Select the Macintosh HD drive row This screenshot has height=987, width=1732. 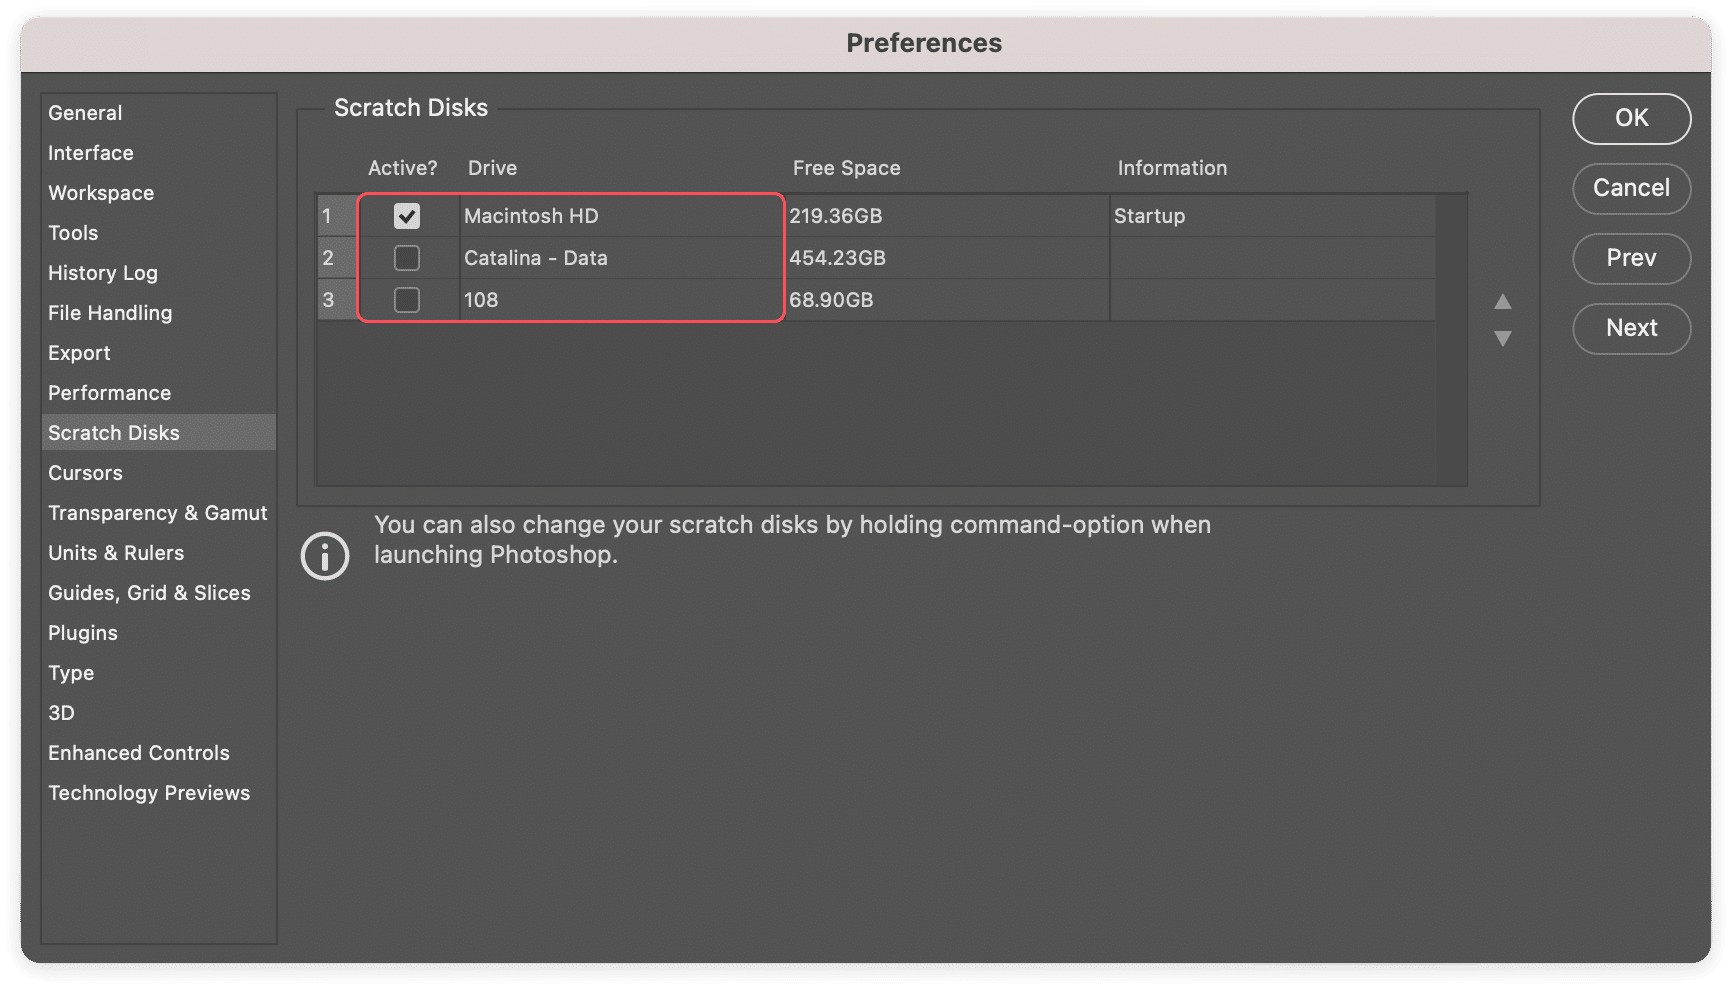pyautogui.click(x=620, y=215)
